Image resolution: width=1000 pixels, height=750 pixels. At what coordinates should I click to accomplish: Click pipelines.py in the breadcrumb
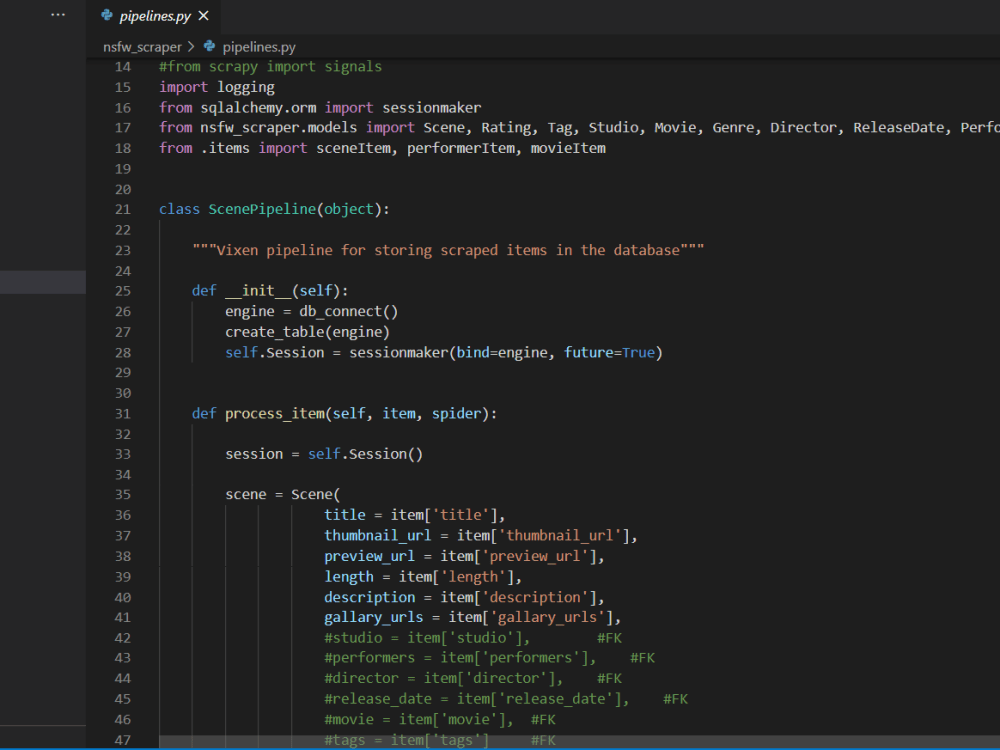259,47
